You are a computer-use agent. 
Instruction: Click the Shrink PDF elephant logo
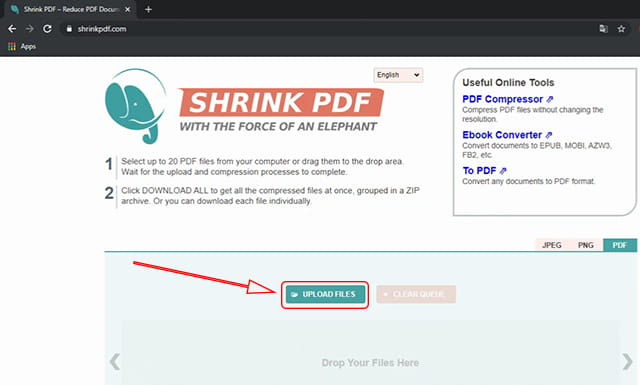pos(136,106)
